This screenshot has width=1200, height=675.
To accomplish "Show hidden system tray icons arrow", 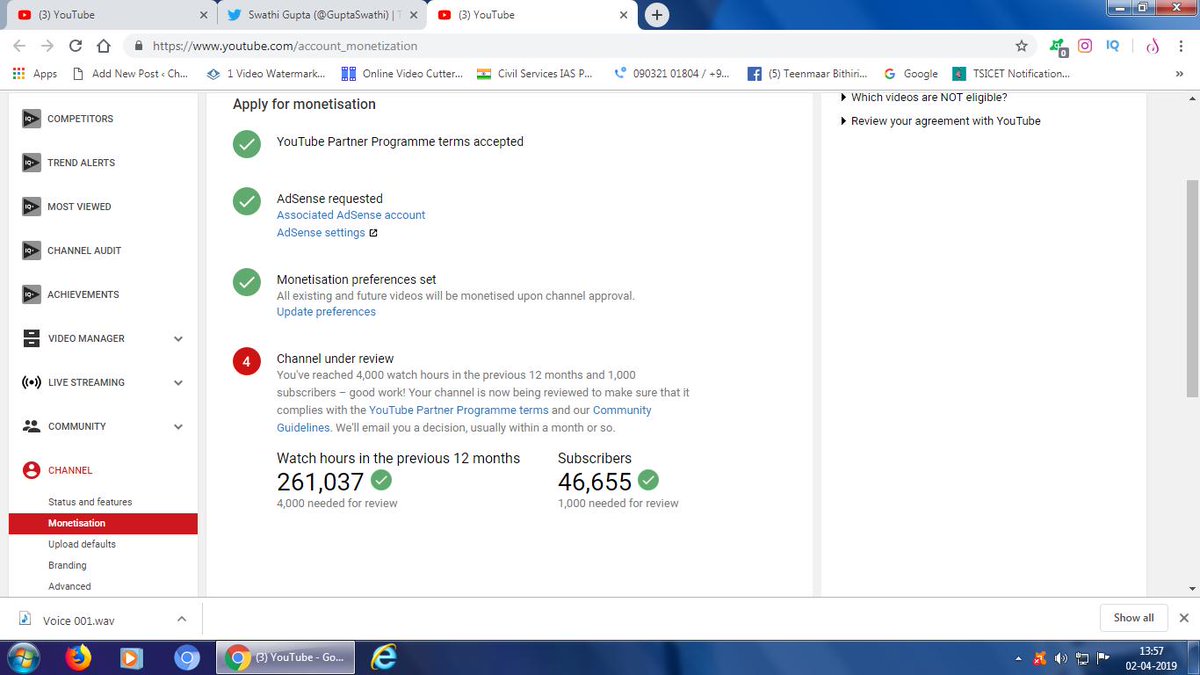I will click(x=1018, y=658).
